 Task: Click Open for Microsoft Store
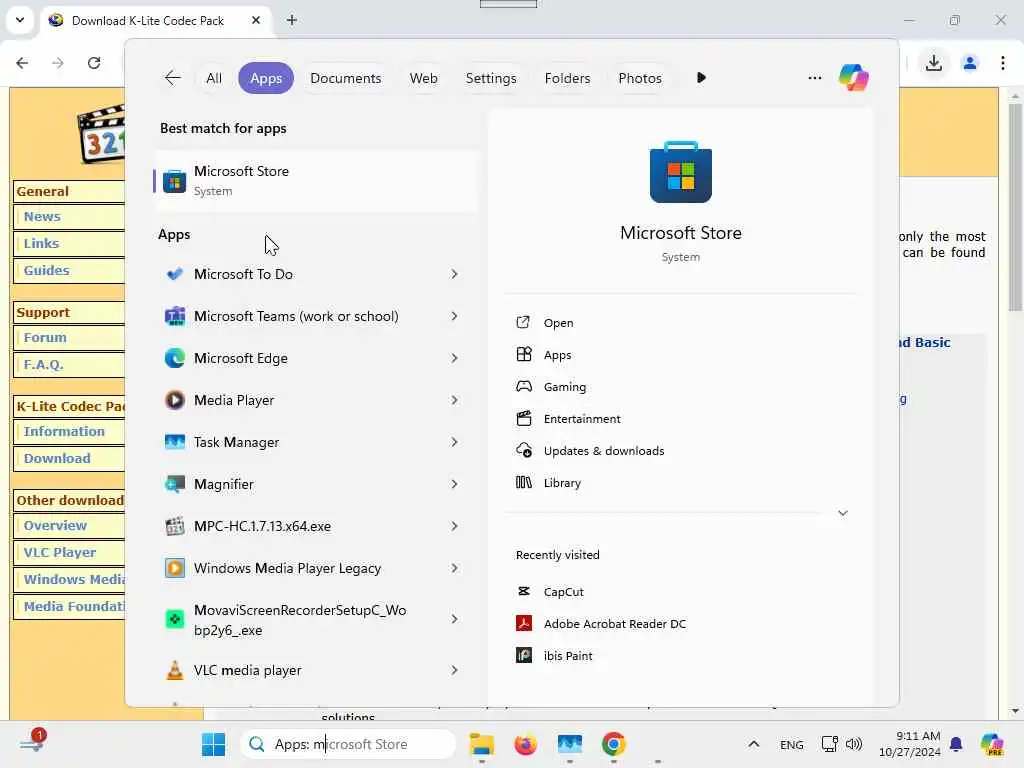coord(545,323)
